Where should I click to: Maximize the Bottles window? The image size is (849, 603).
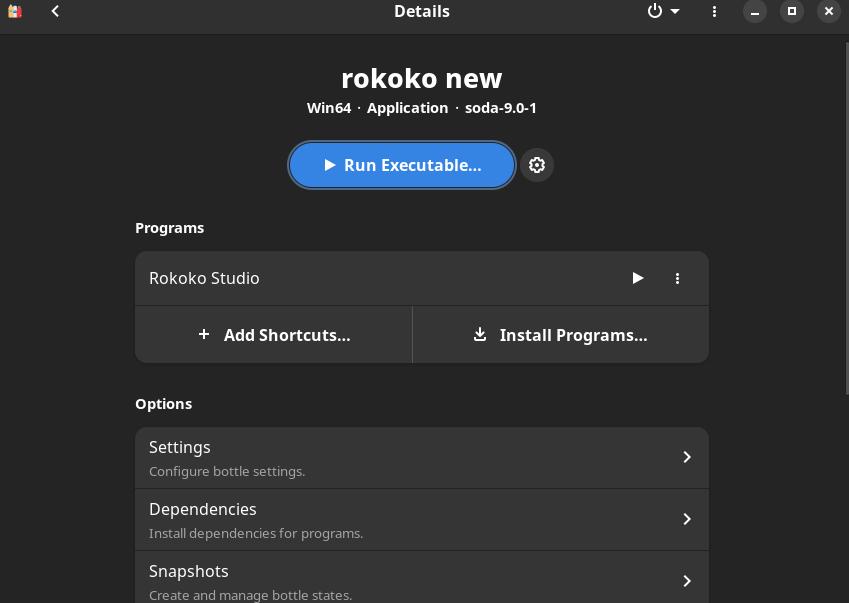pyautogui.click(x=792, y=11)
